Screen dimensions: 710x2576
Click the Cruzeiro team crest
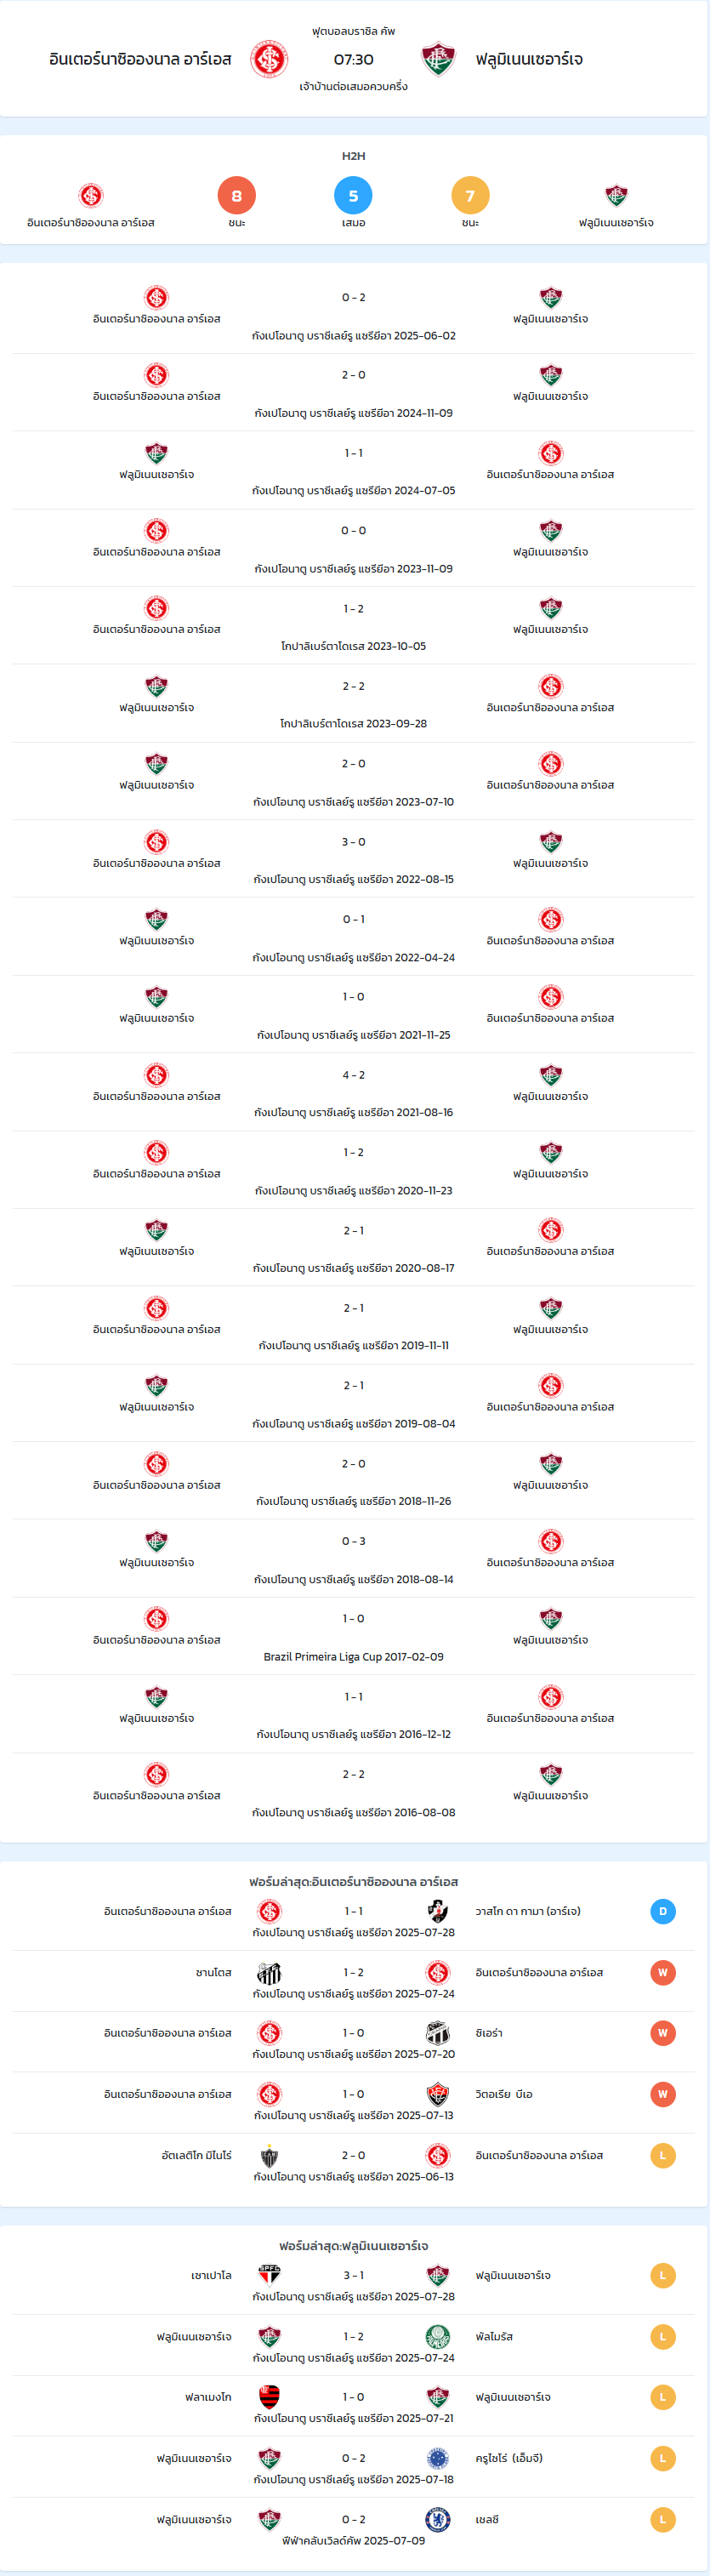point(438,2458)
